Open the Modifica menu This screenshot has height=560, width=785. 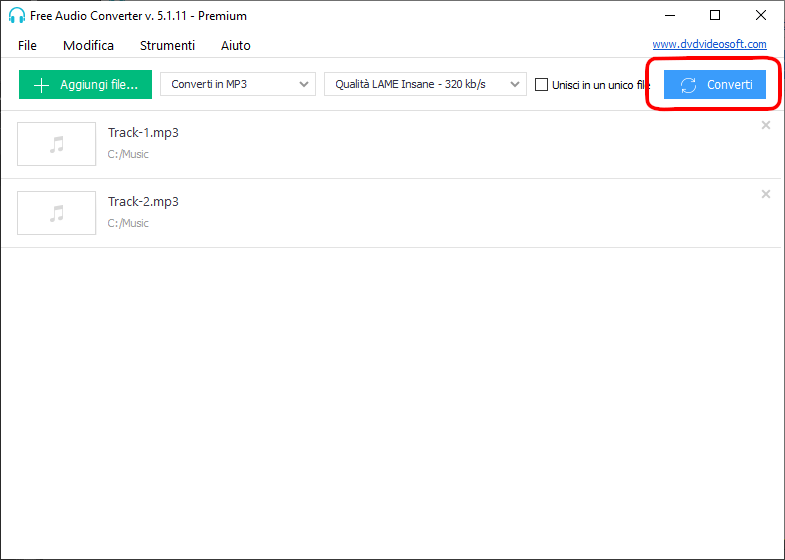tap(88, 46)
